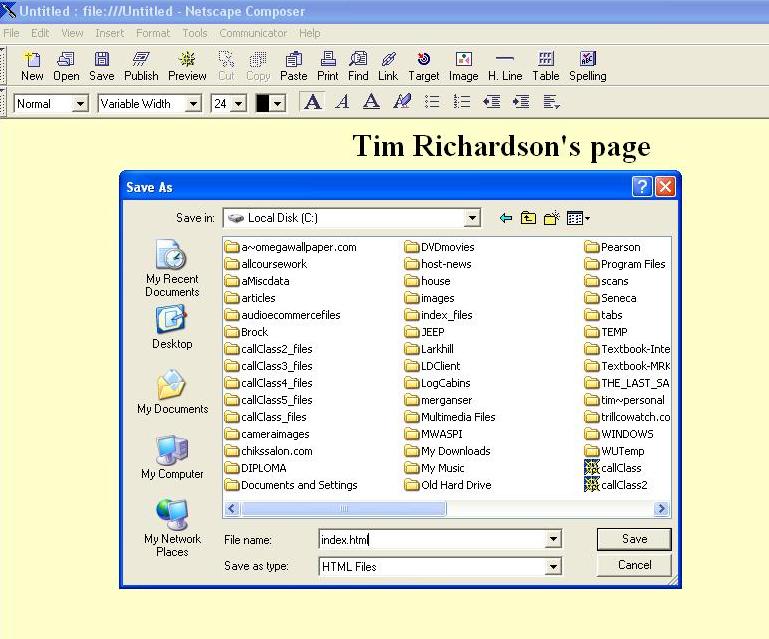Toggle the bold A formatting button
The image size is (769, 639).
click(312, 102)
